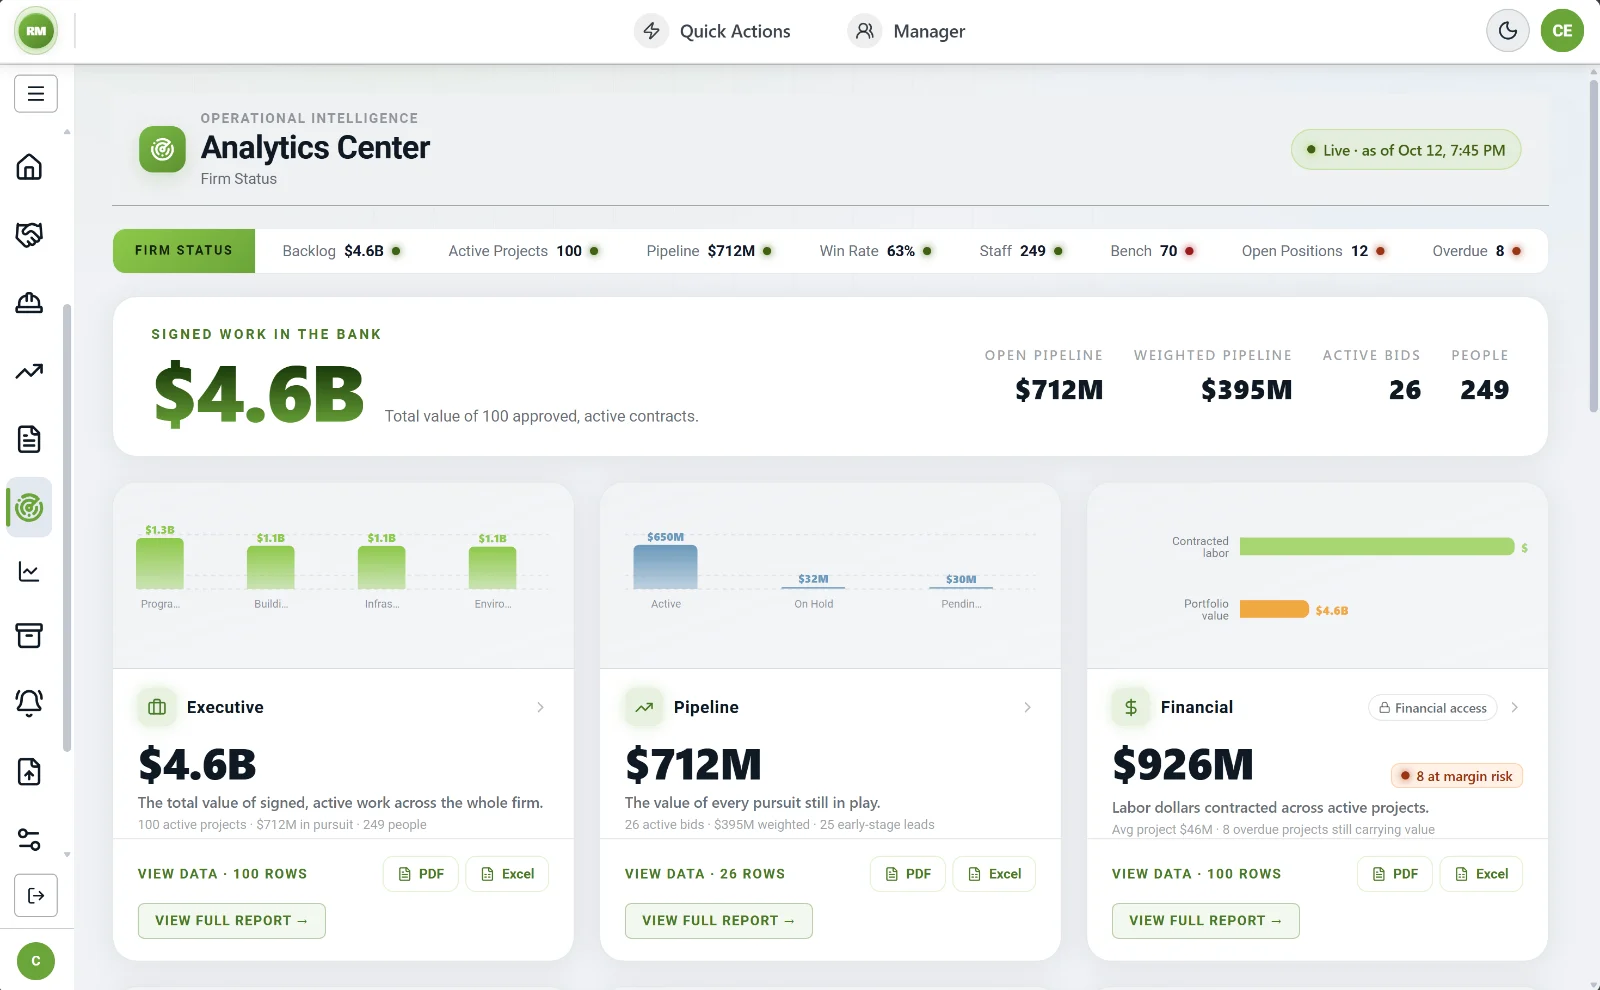Viewport: 1600px width, 990px height.
Task: Expand the Pipeline card chevron
Action: coord(1027,707)
